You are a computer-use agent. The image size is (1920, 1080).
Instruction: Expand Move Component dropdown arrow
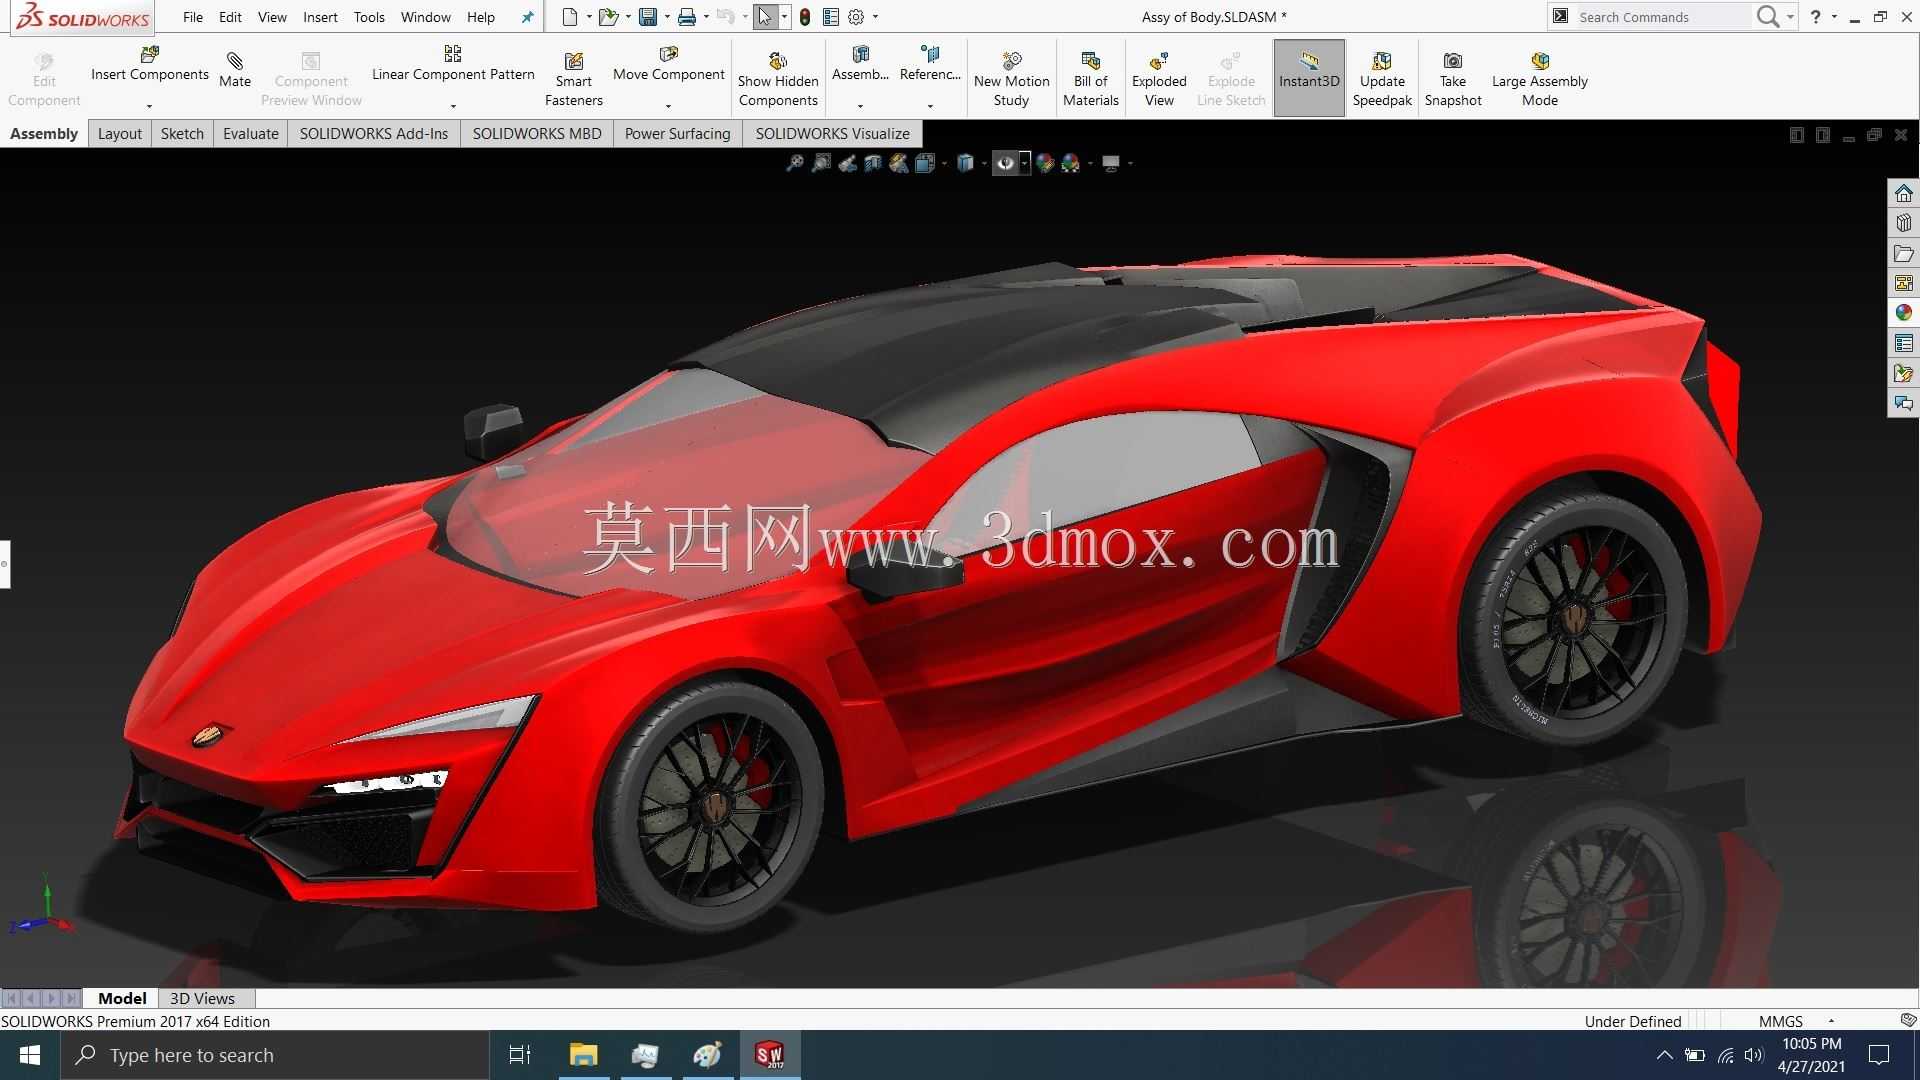click(x=669, y=106)
